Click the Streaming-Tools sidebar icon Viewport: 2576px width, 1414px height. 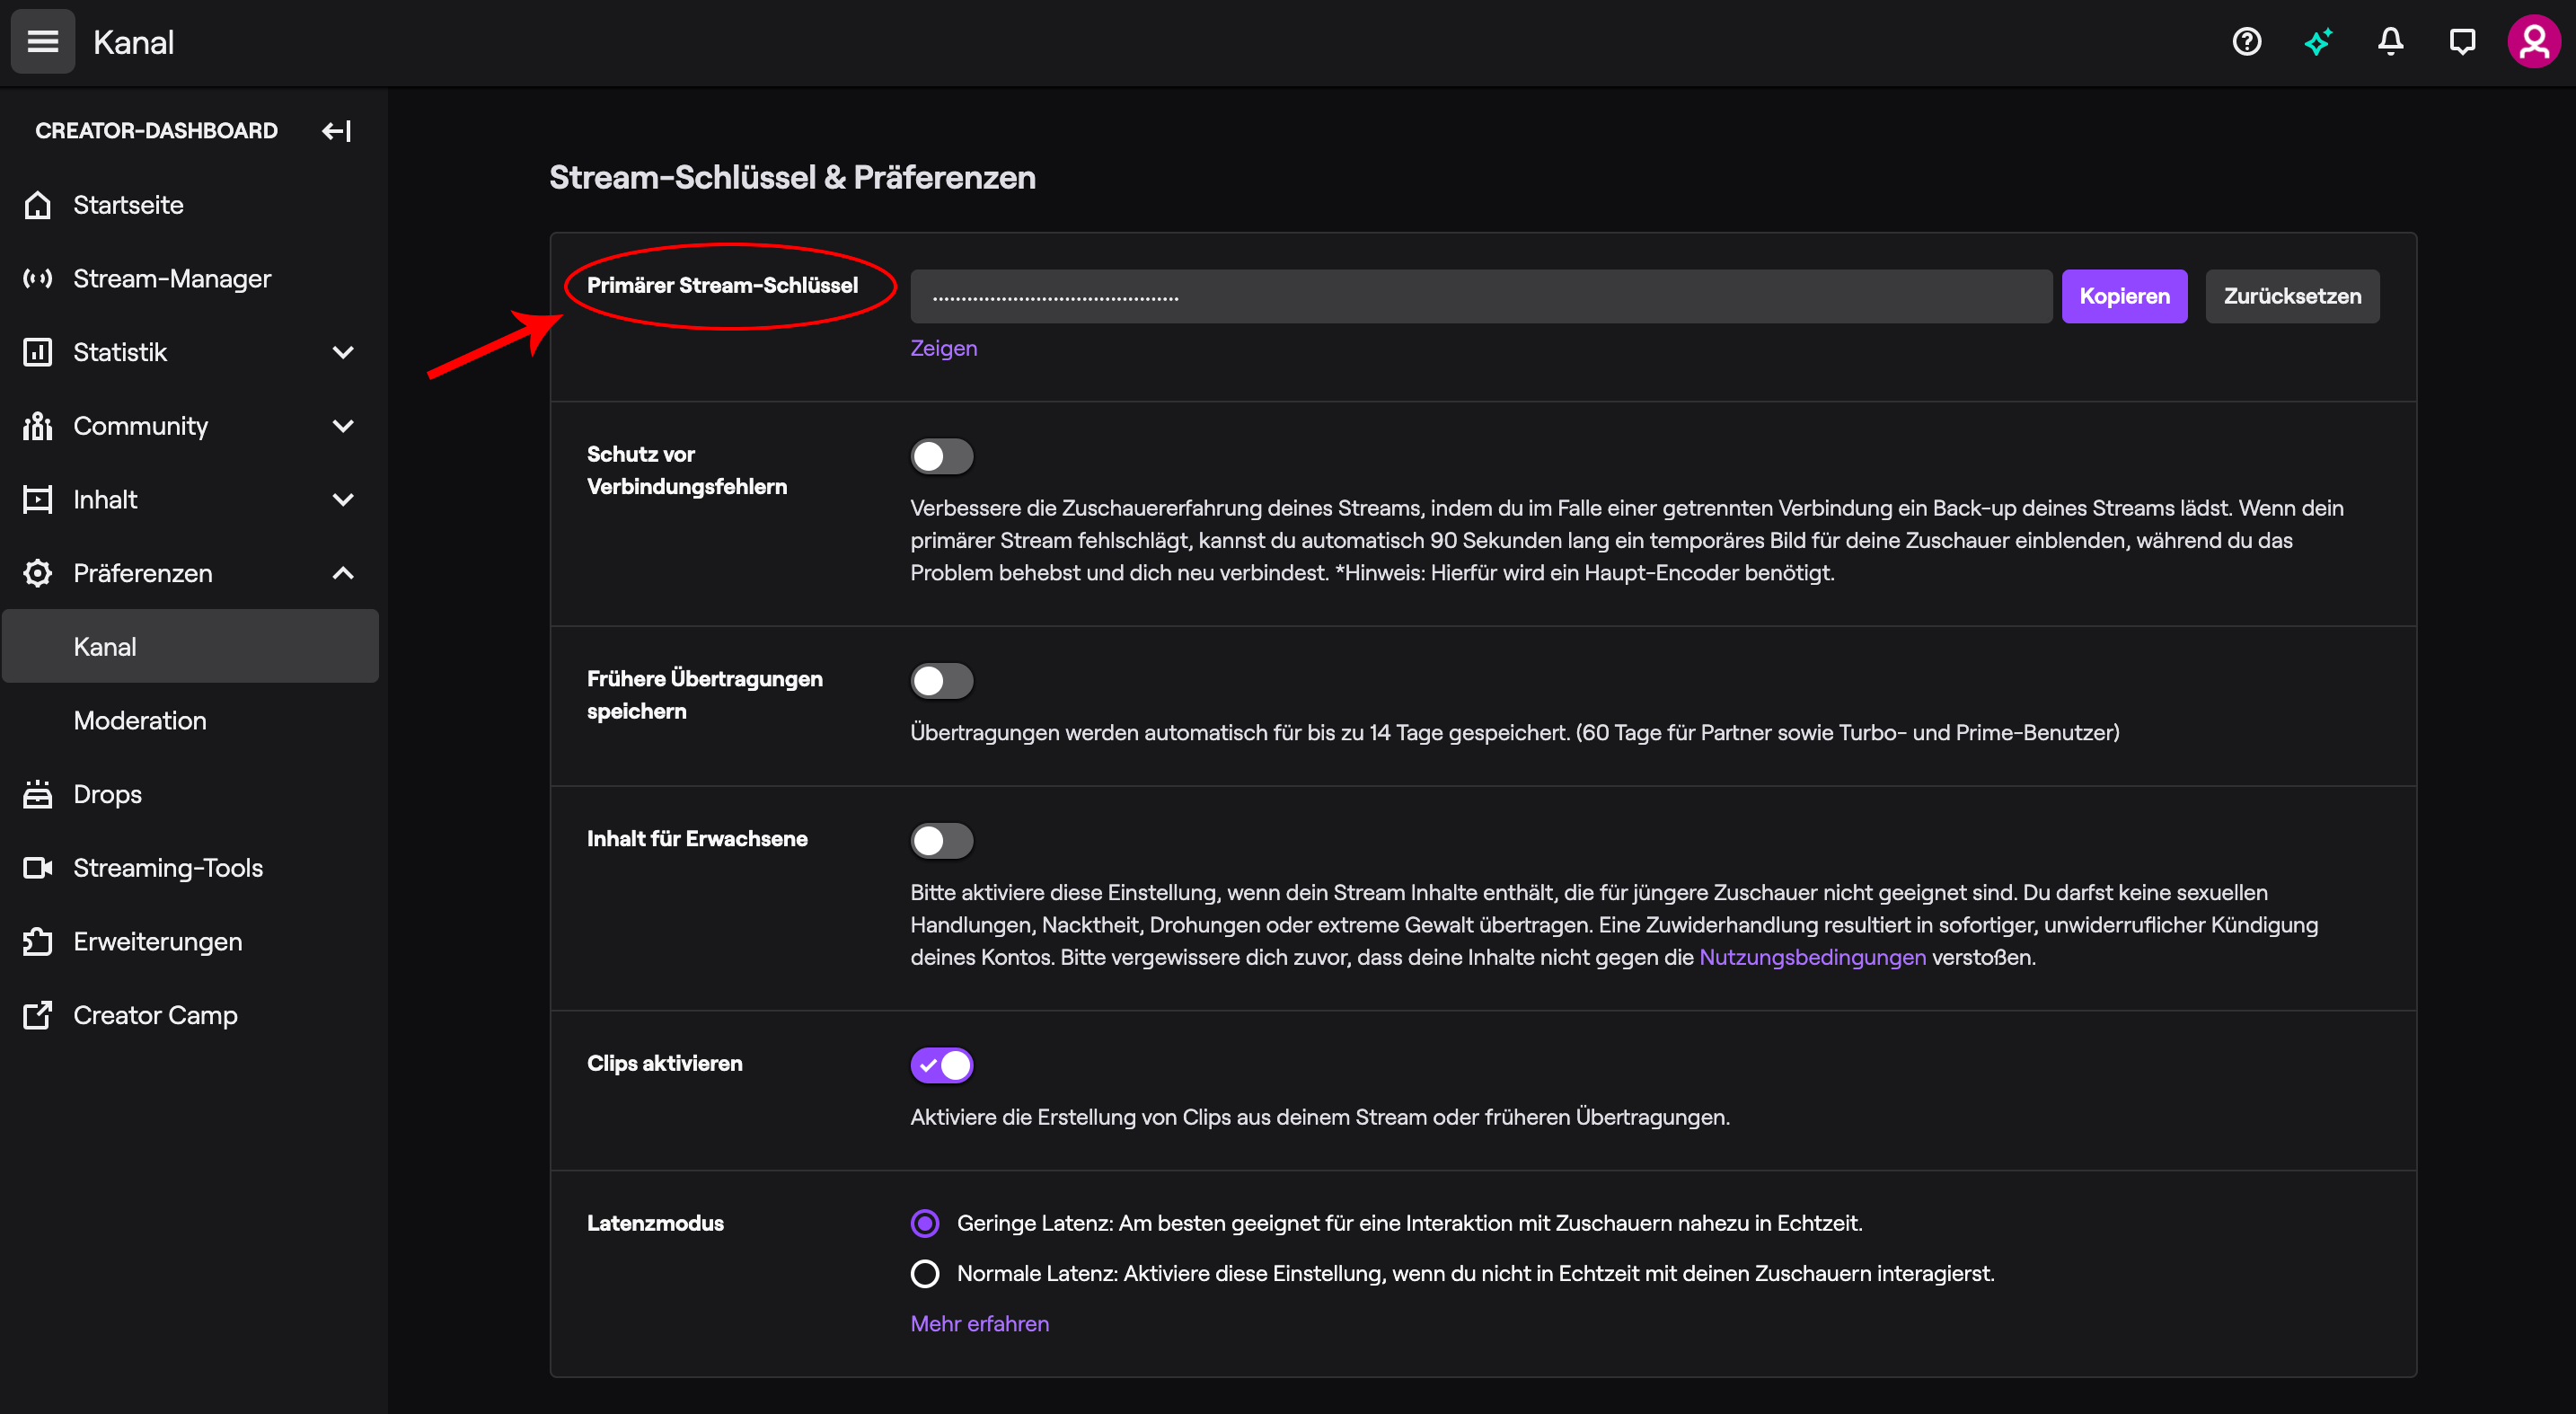click(39, 867)
